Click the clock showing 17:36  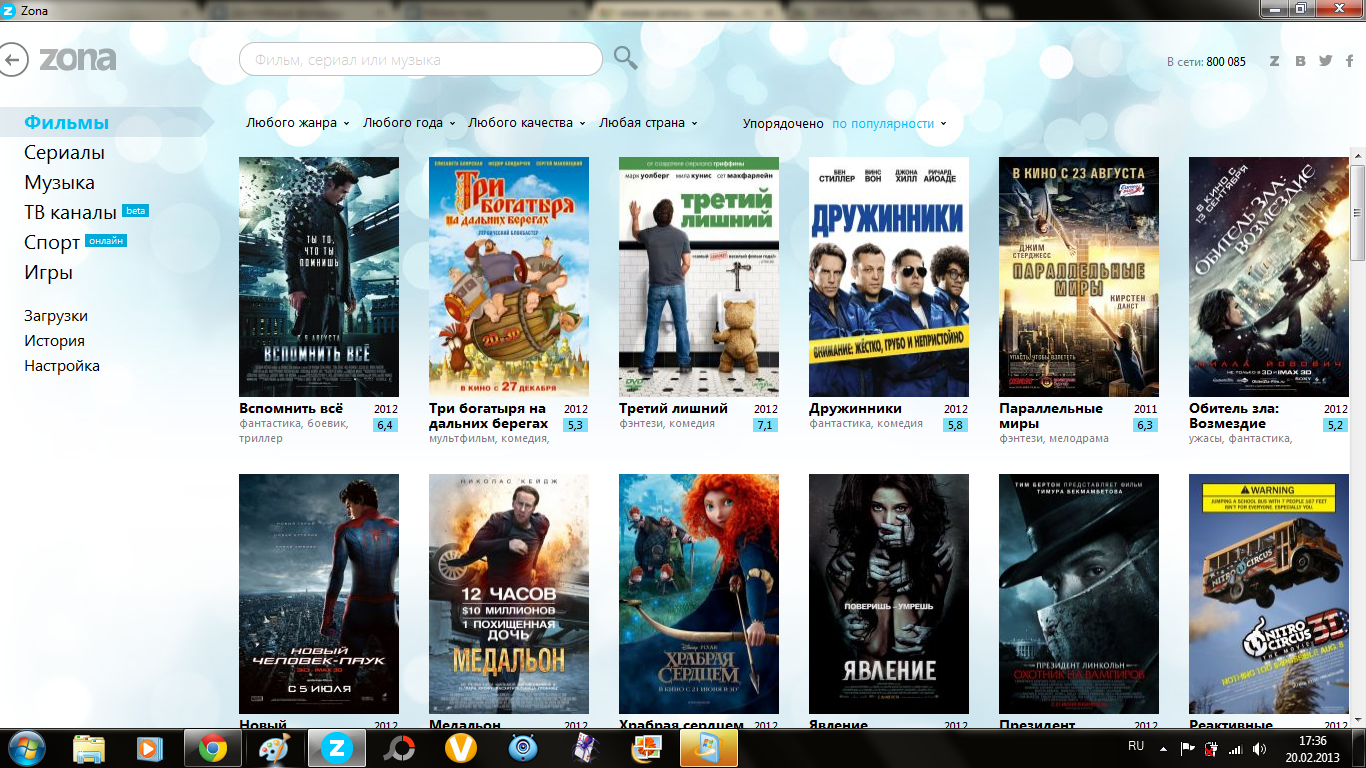(x=1312, y=741)
